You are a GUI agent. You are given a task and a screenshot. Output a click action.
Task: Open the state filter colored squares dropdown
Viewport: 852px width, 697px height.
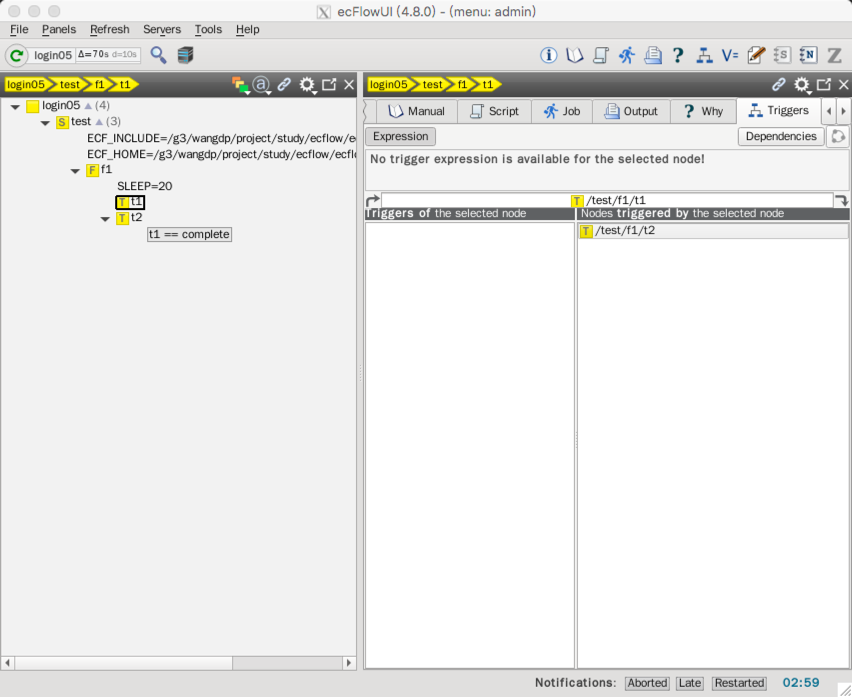(240, 85)
